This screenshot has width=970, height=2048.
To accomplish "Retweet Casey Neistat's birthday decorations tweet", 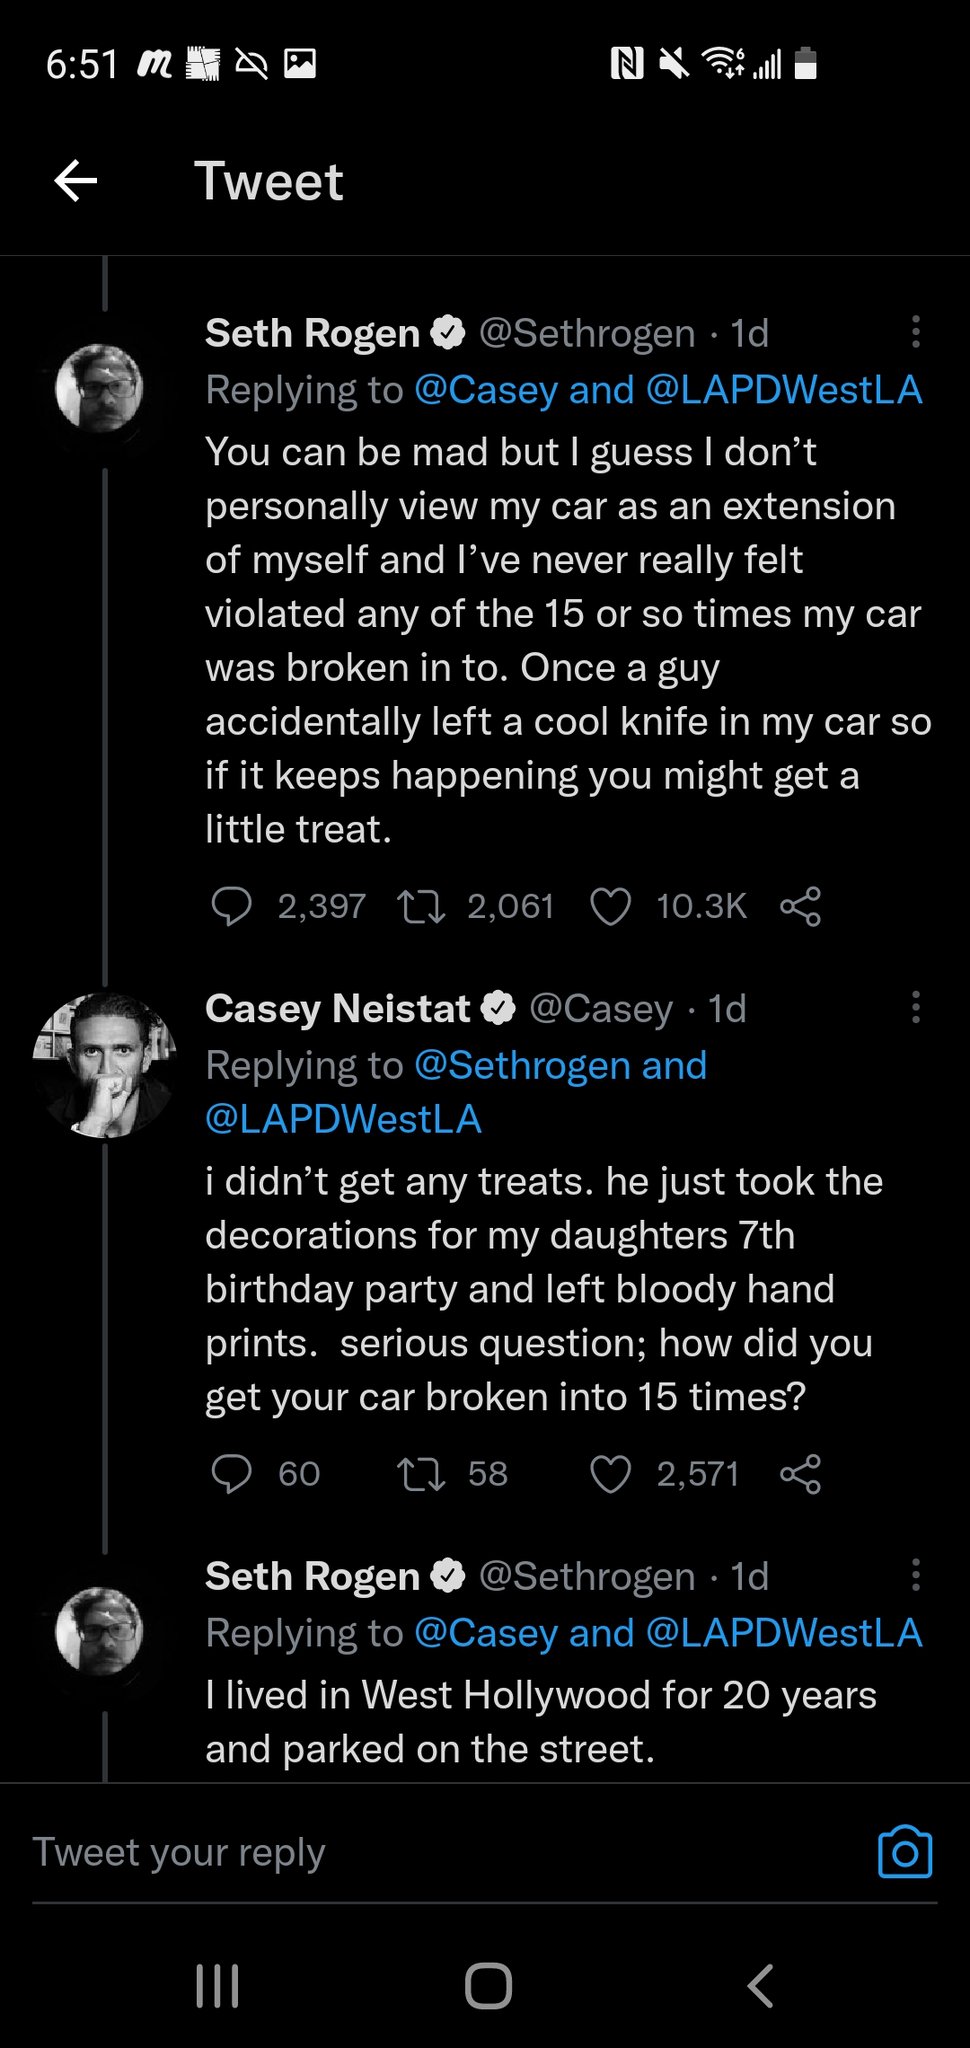I will (421, 1474).
